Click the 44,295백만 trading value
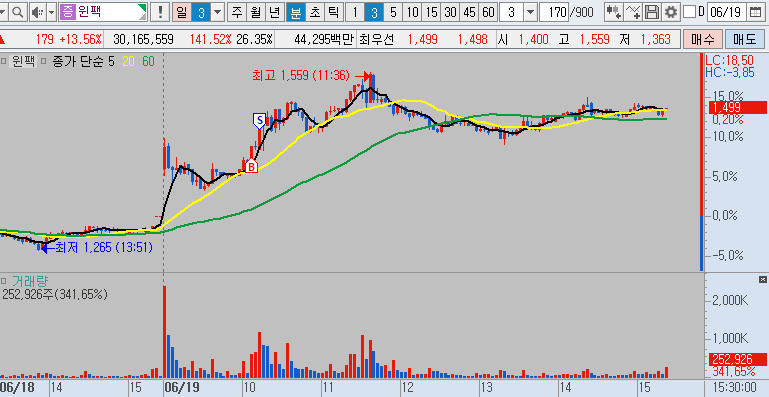 tap(324, 39)
